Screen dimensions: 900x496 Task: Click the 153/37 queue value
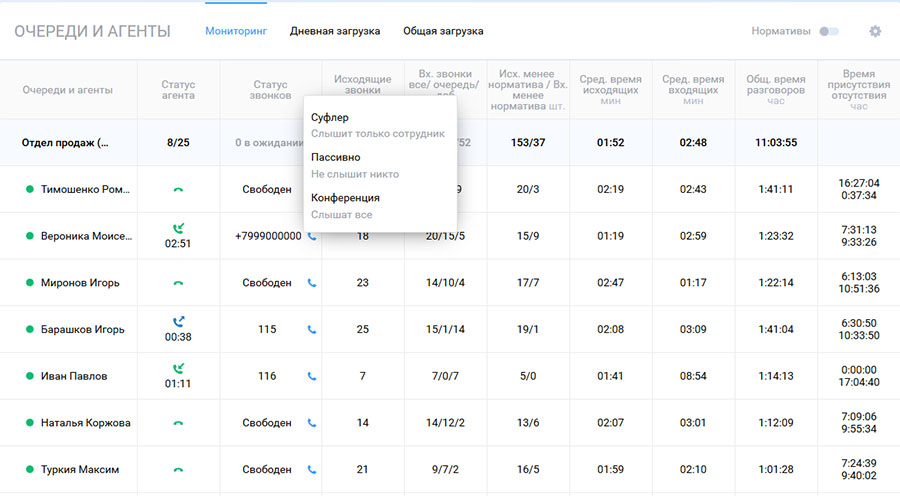click(x=527, y=142)
